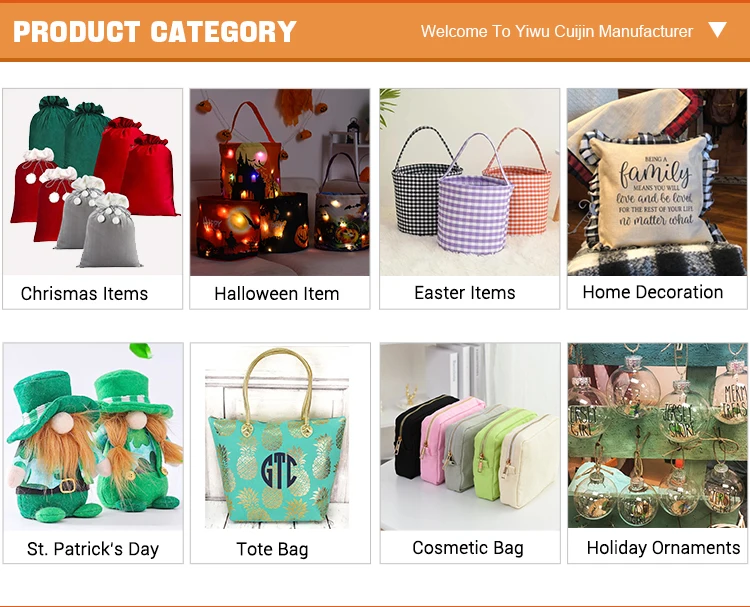The image size is (750, 607).
Task: Click the white triangle arrow in header
Action: coord(717,30)
